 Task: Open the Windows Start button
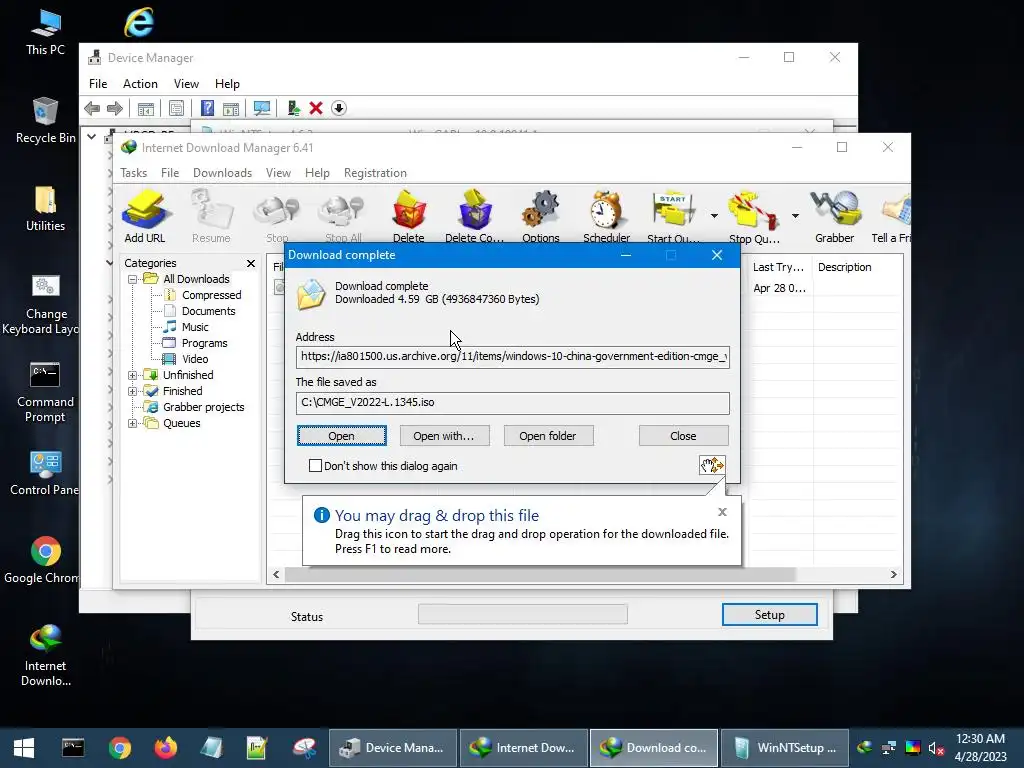coord(24,748)
